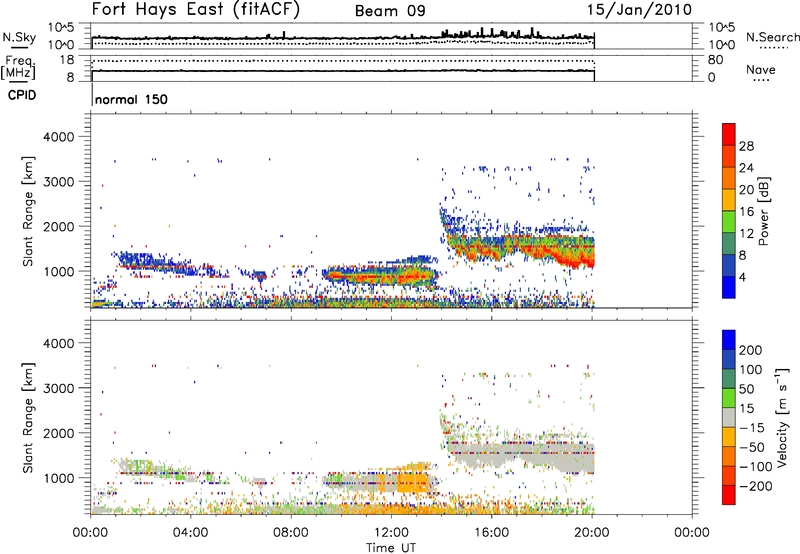Select the "Beam 09" header label
Viewport: 800px width, 554px height.
(x=390, y=11)
